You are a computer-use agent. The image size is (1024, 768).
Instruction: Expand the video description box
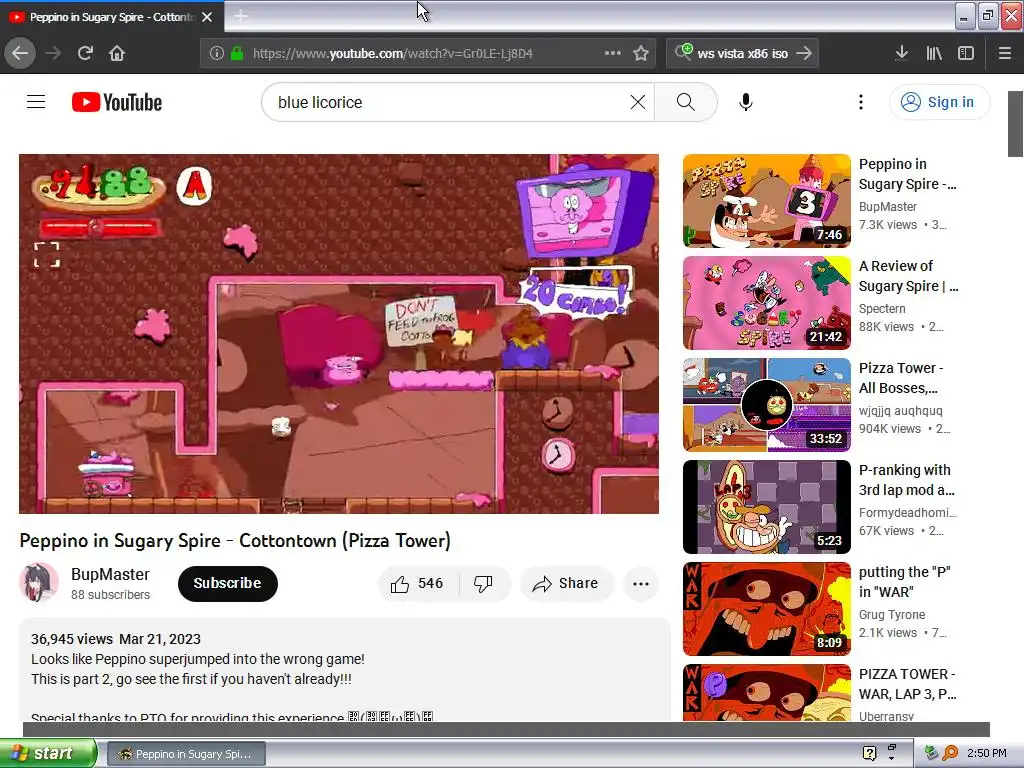pos(344,669)
